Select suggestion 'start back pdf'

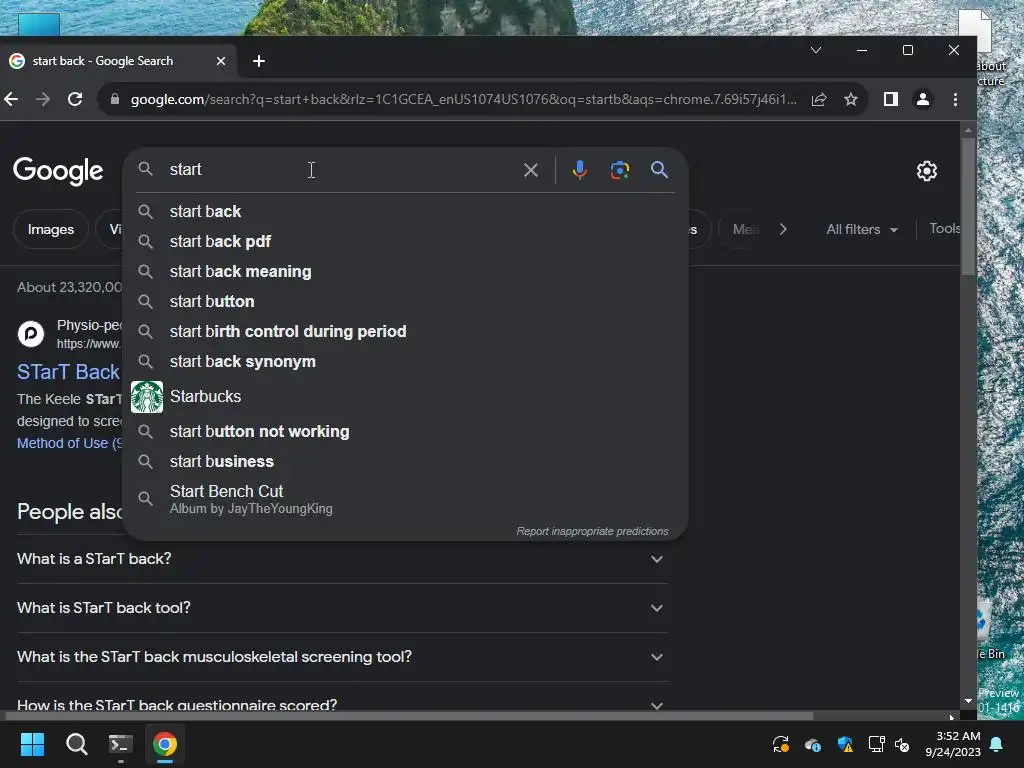click(x=406, y=242)
